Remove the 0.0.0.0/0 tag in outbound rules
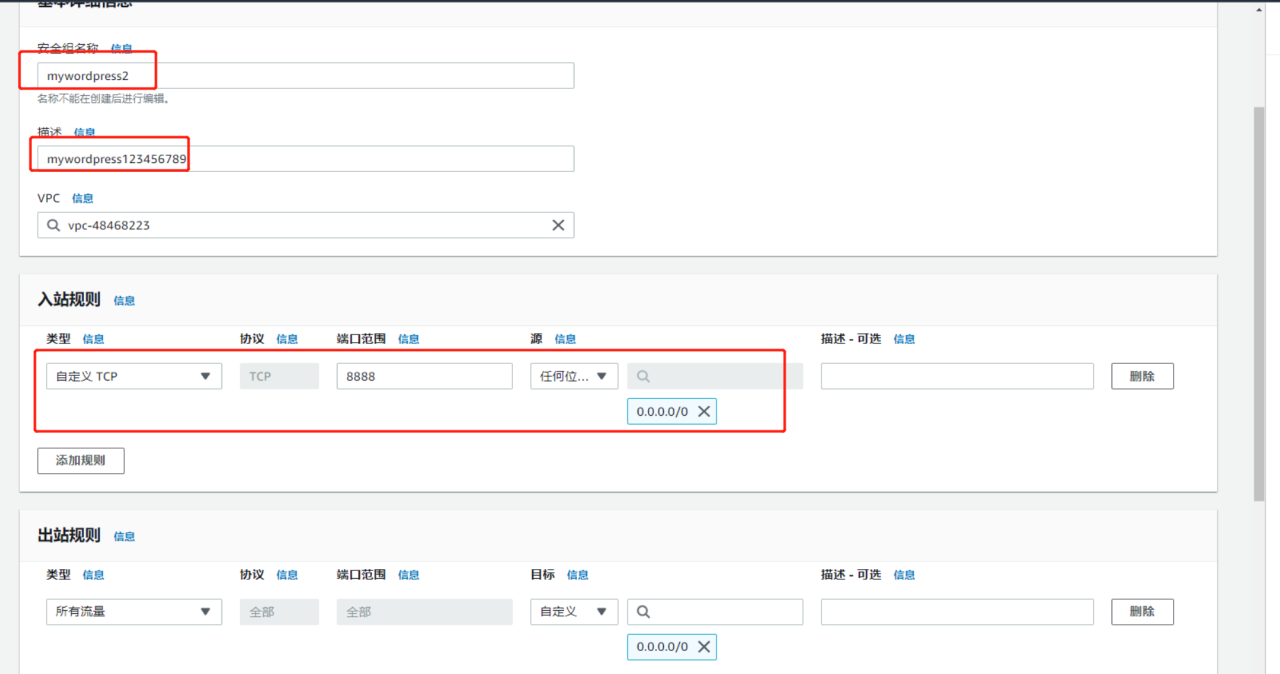The image size is (1280, 674). [x=703, y=647]
